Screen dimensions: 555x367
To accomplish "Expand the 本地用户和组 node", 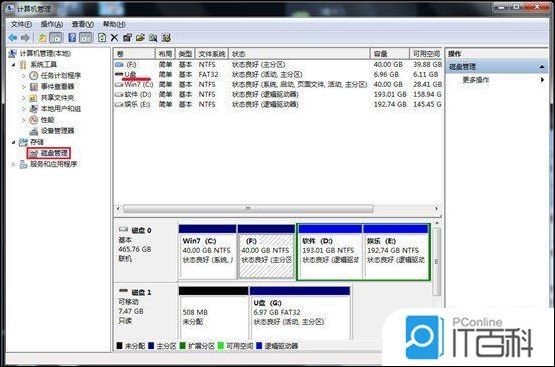I will tap(24, 109).
